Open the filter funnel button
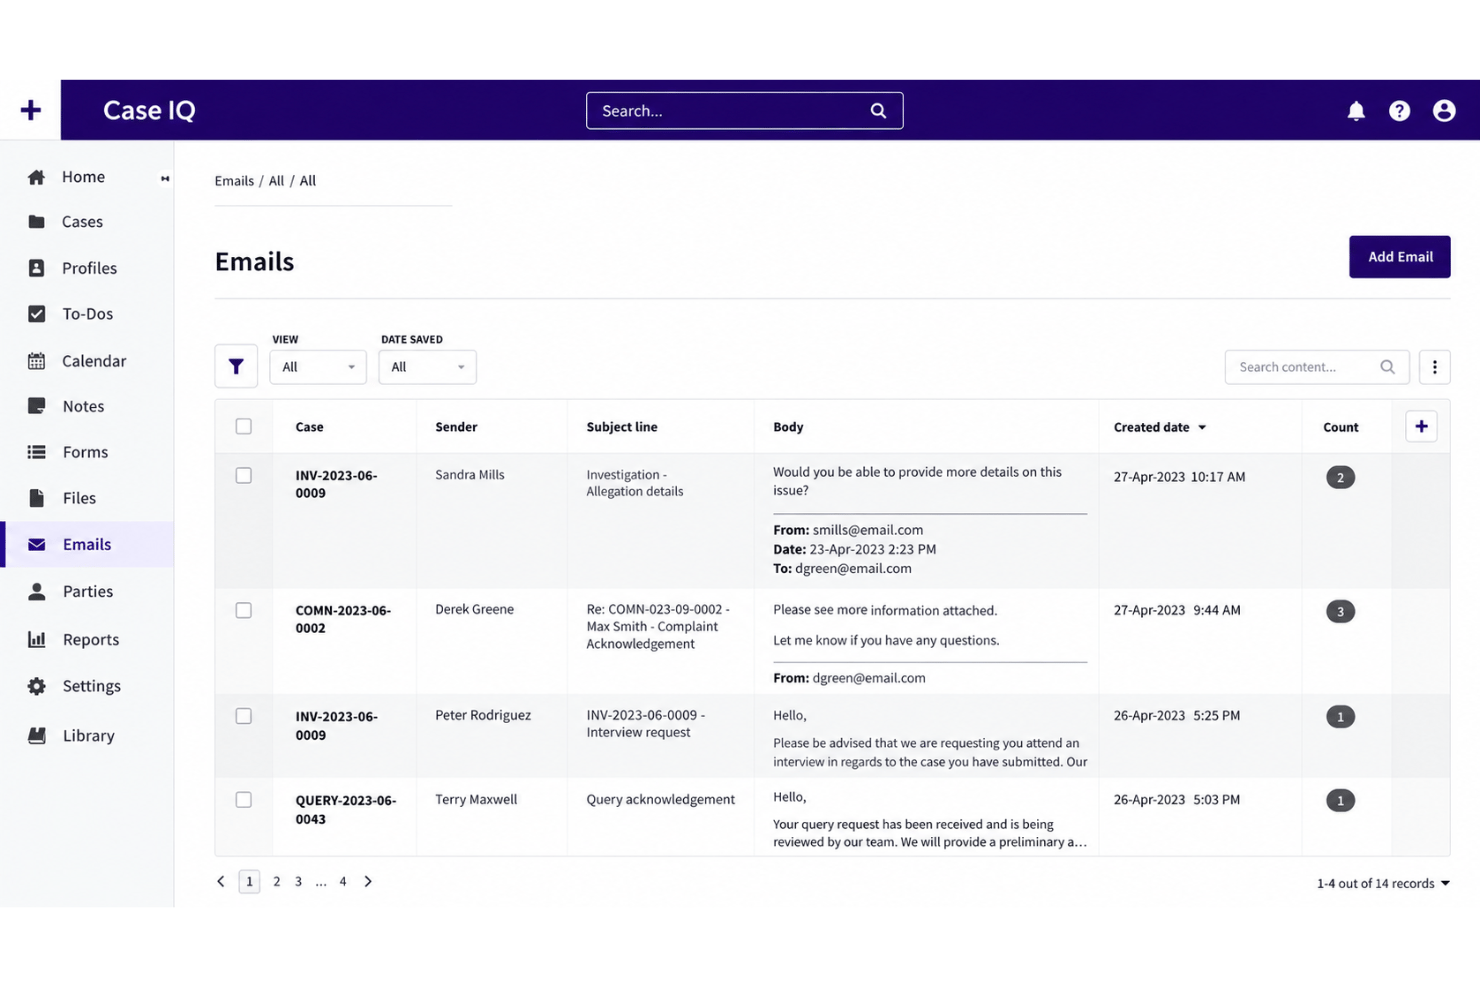Image resolution: width=1480 pixels, height=987 pixels. pos(236,367)
